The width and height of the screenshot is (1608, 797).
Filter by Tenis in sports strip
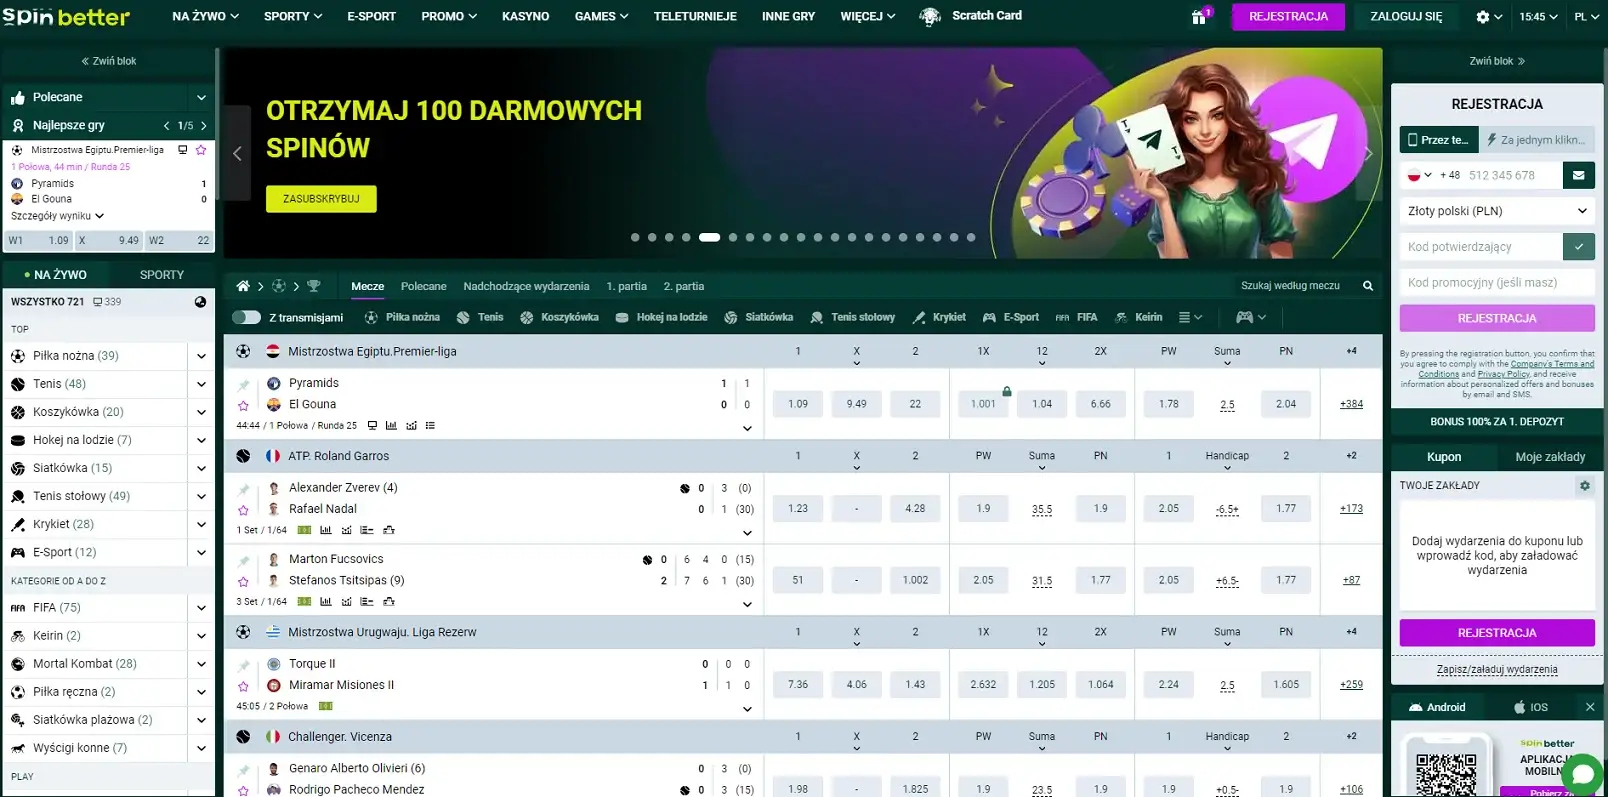pyautogui.click(x=480, y=317)
